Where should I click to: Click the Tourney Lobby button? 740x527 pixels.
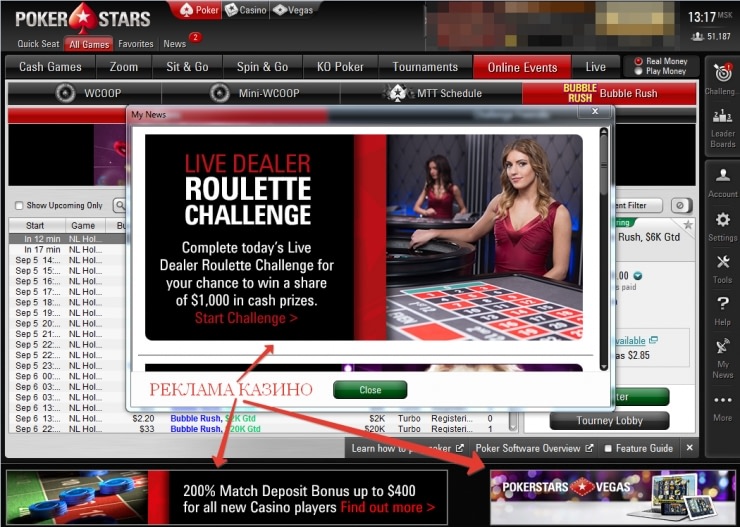(x=609, y=420)
